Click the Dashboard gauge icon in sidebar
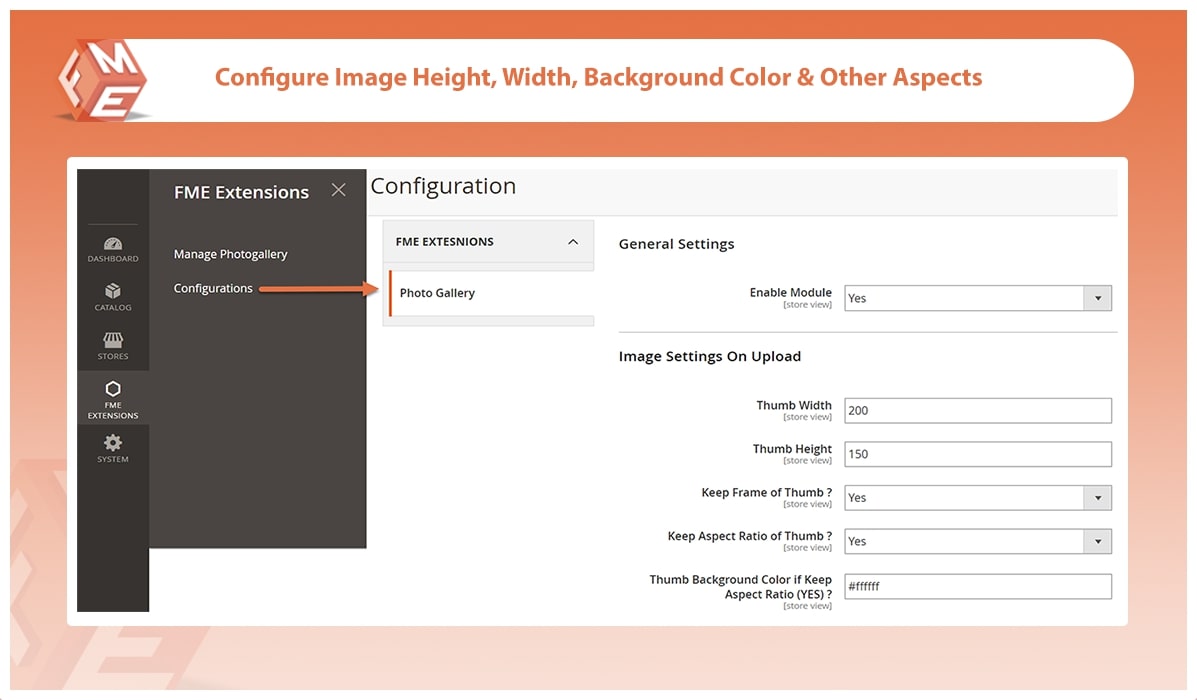This screenshot has width=1197, height=700. point(113,244)
